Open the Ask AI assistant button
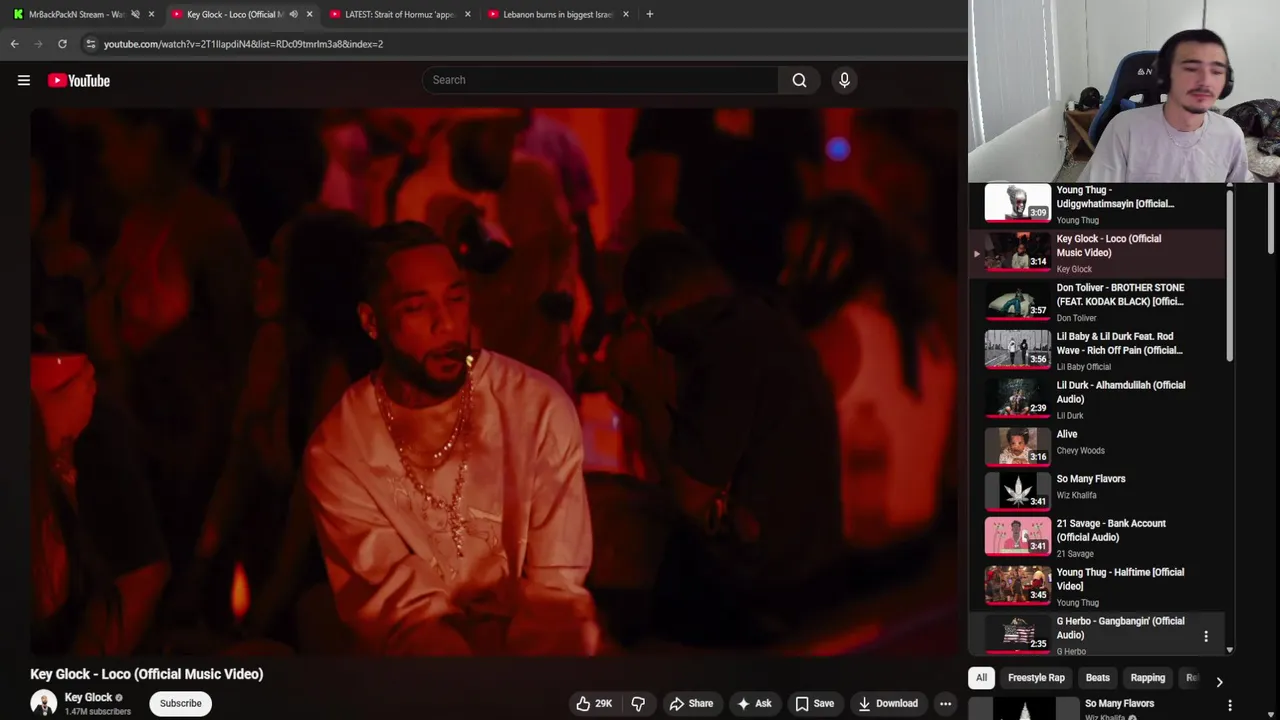The width and height of the screenshot is (1280, 720). [x=754, y=703]
